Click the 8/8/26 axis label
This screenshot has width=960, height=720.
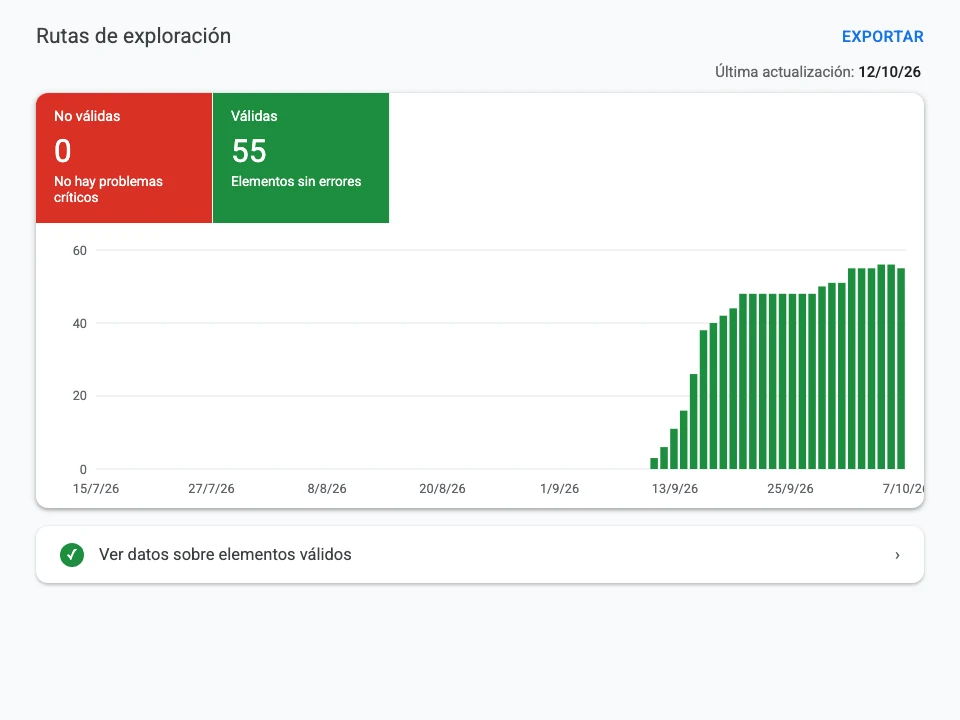pos(327,489)
